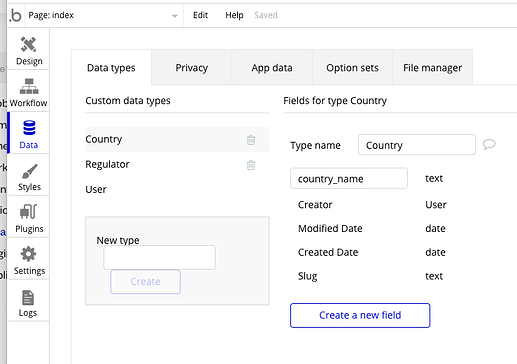Switch to the File manager tab
This screenshot has width=517, height=364.
point(433,68)
